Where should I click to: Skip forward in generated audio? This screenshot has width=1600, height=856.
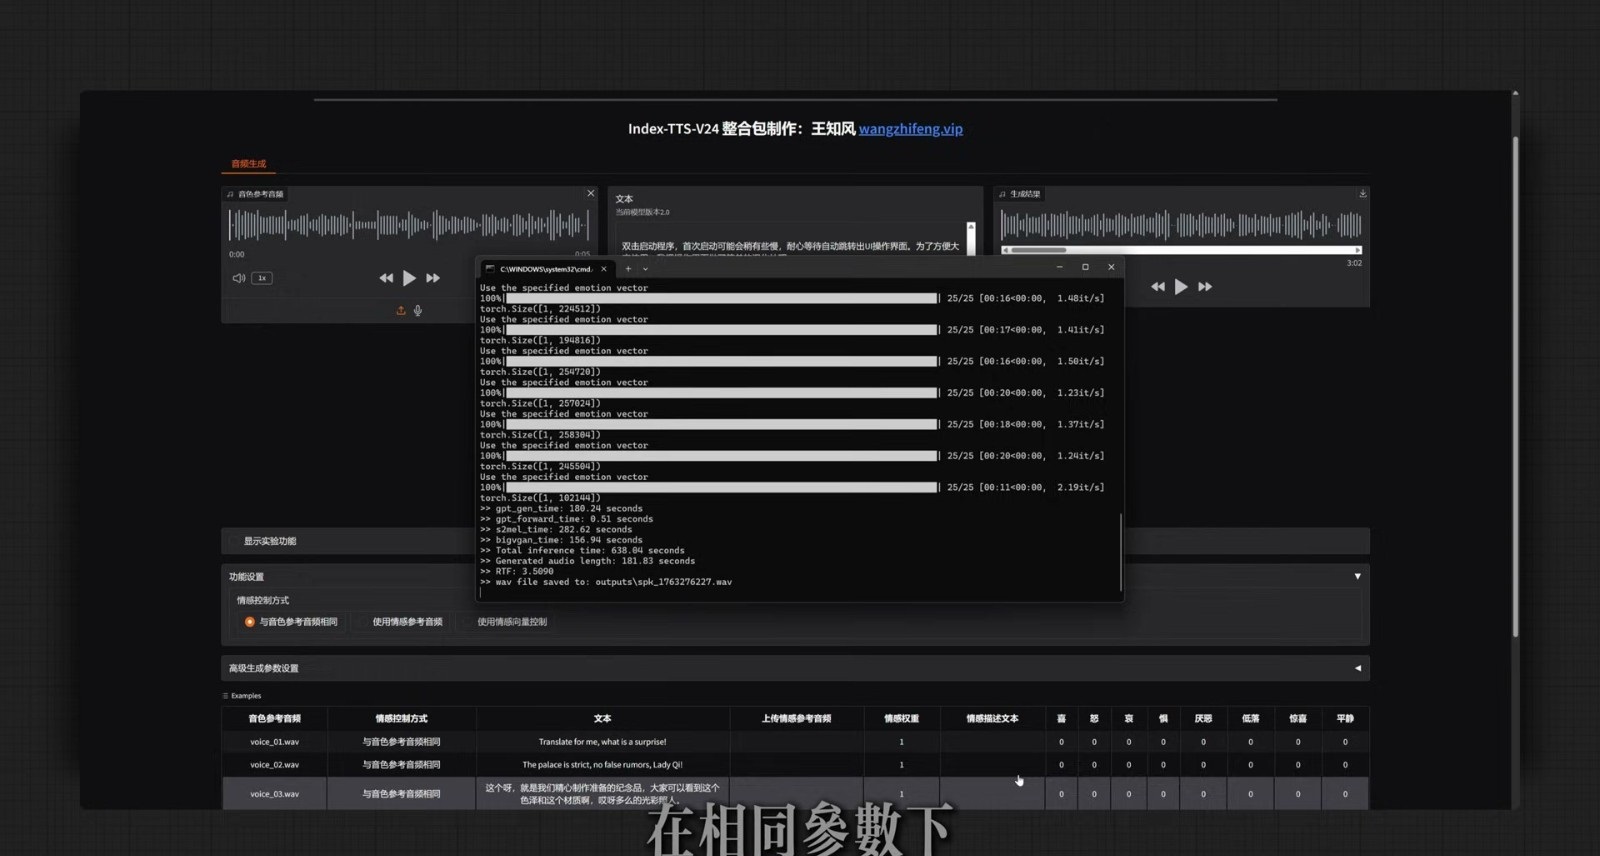[x=1205, y=287]
